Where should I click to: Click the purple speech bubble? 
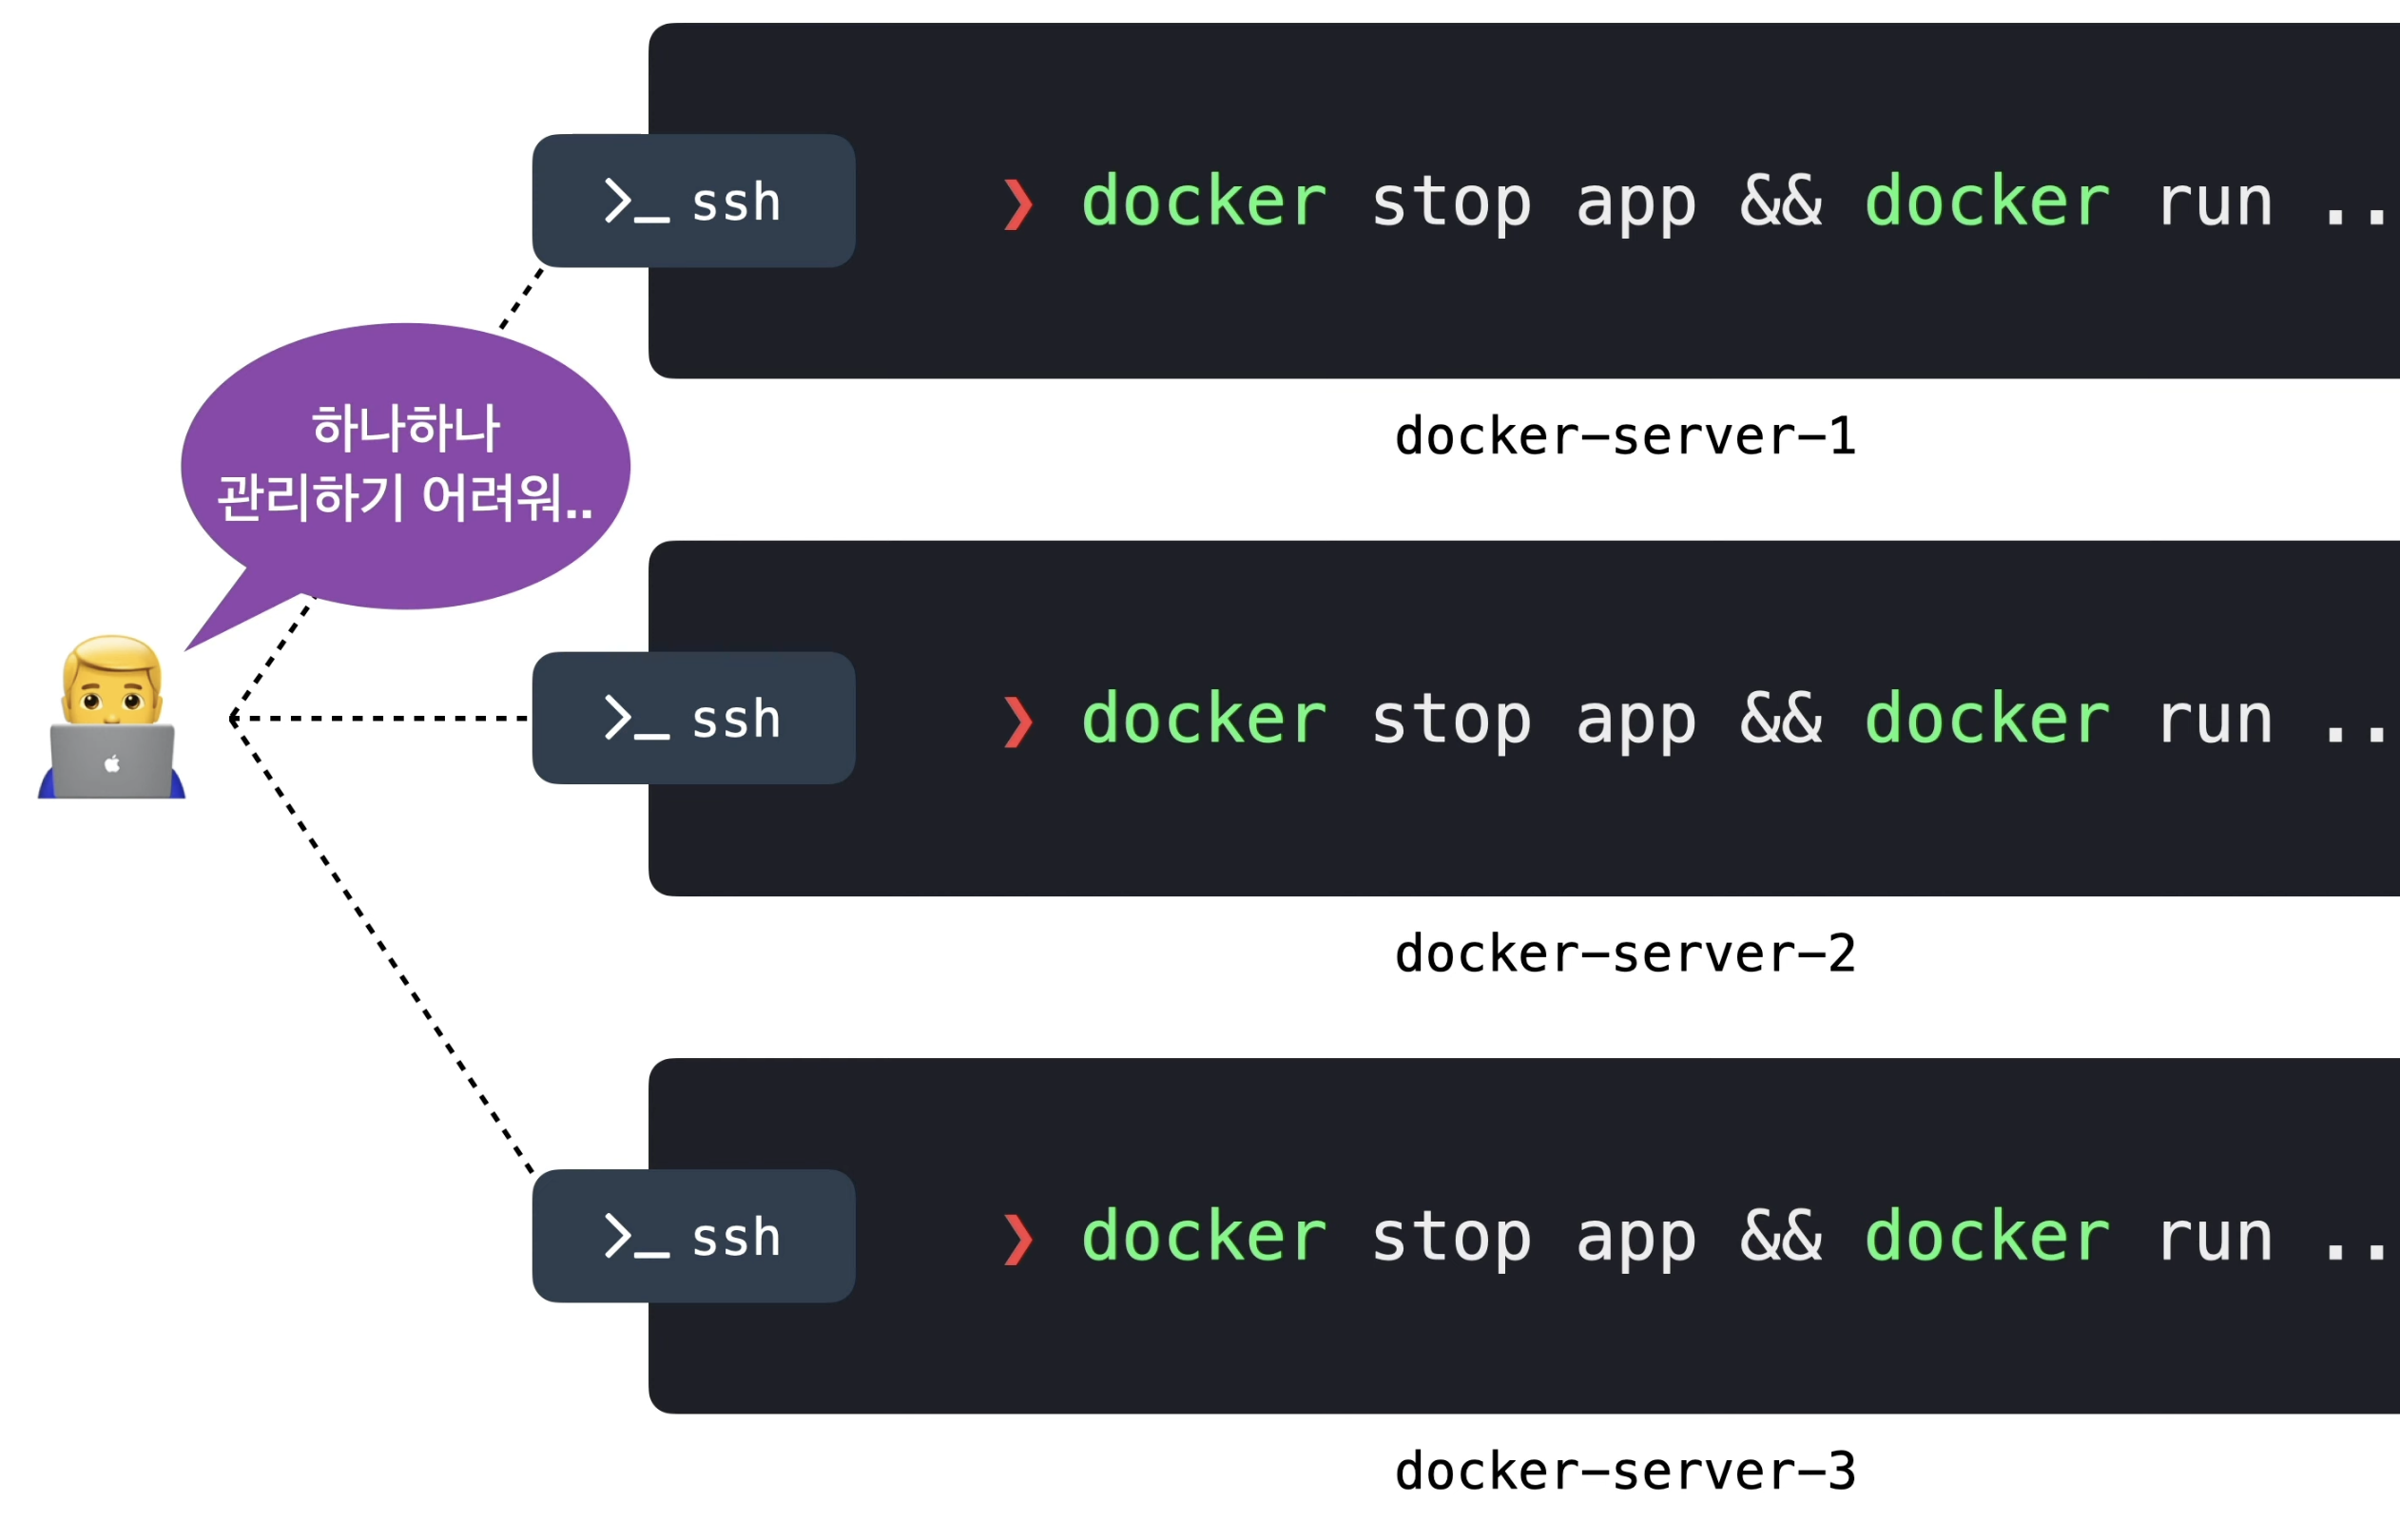405,465
